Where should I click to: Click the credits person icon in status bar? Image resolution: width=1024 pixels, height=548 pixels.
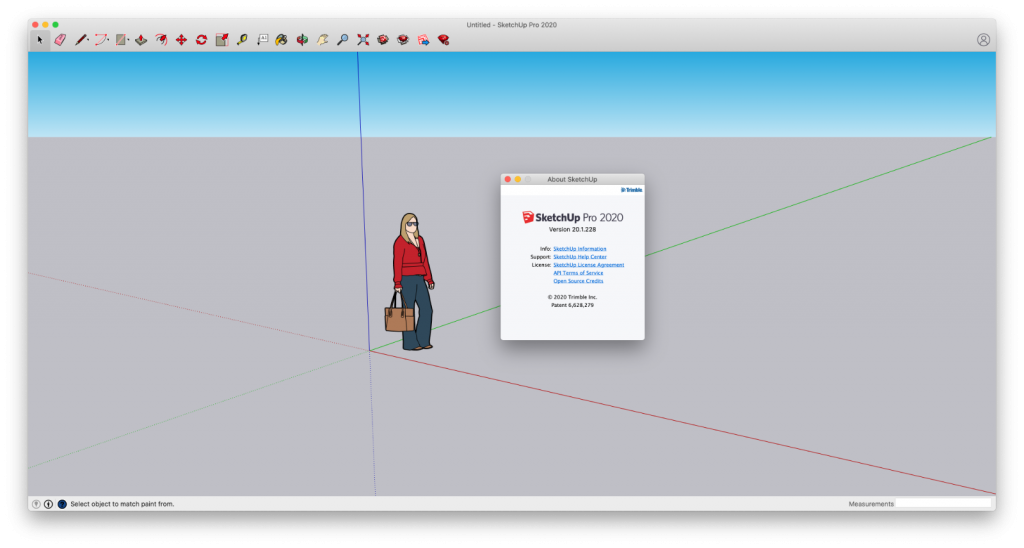48,504
